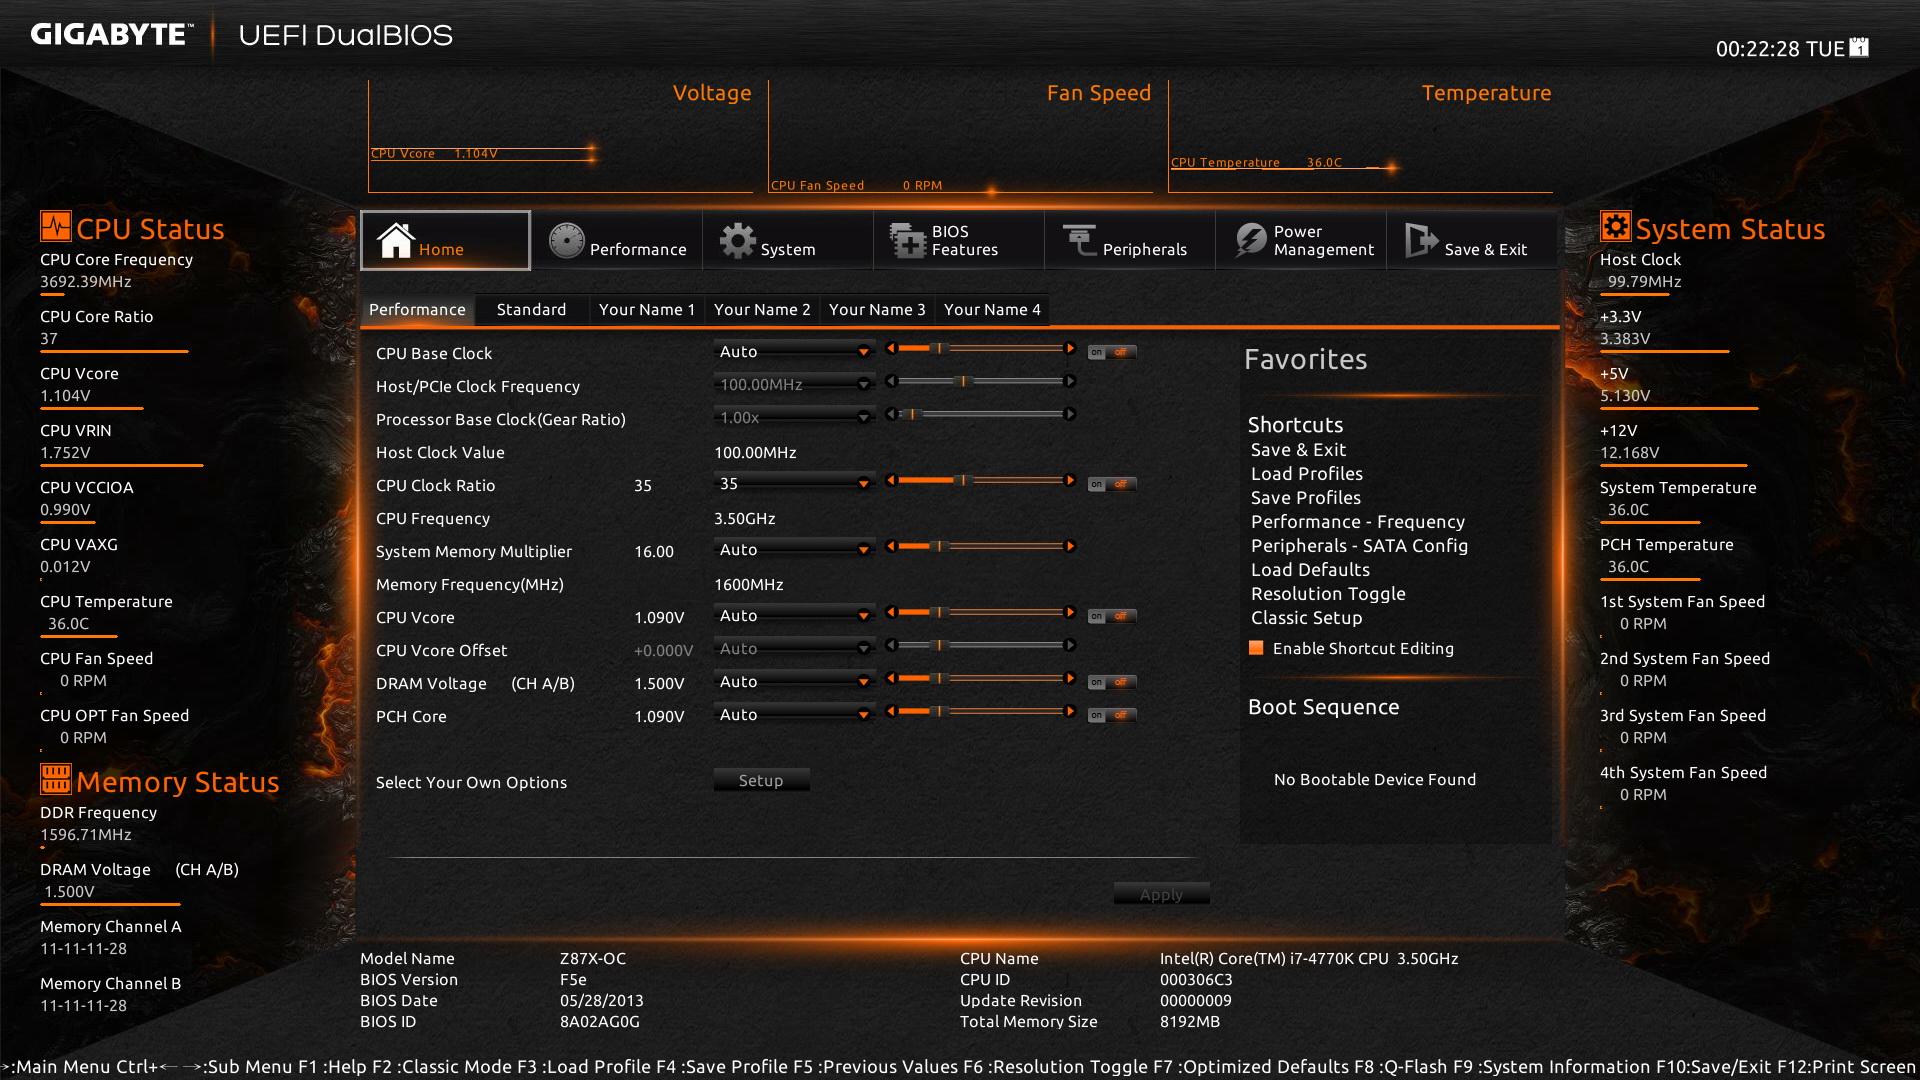1920x1080 pixels.
Task: Click the CPU Clock Ratio slider handle
Action: point(963,480)
